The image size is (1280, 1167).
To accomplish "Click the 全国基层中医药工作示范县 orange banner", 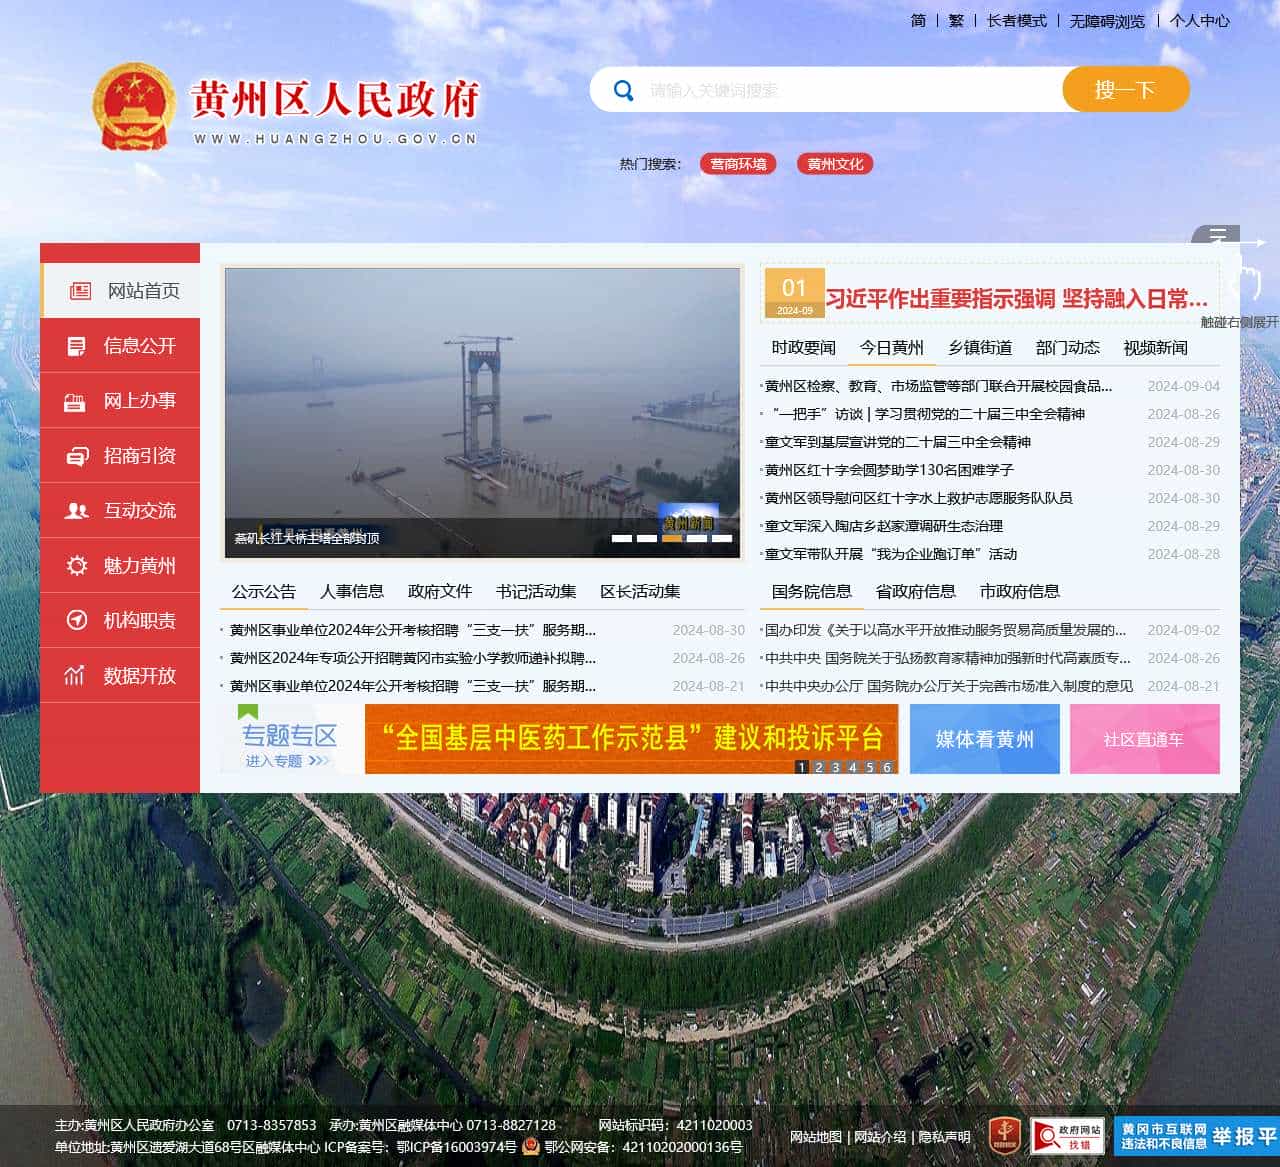I will tap(632, 739).
